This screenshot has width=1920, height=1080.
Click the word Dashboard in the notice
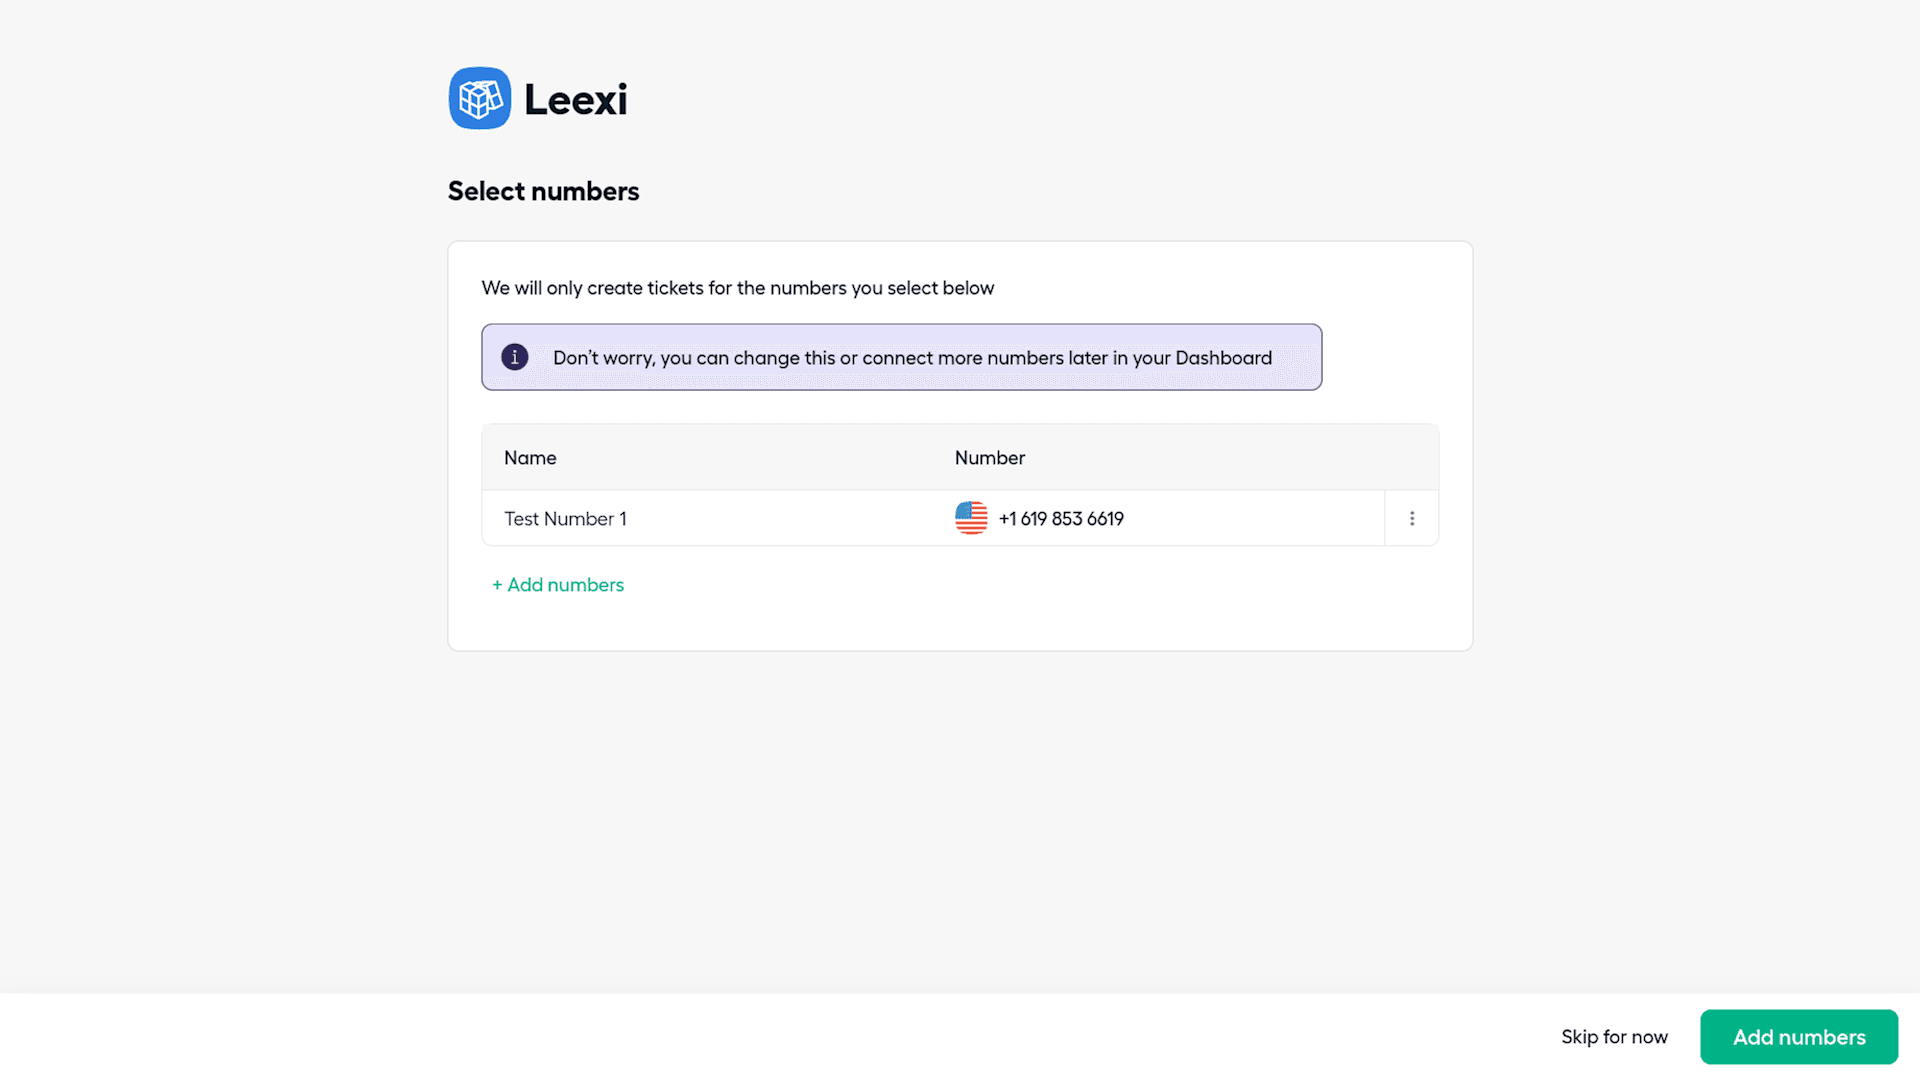pos(1223,358)
